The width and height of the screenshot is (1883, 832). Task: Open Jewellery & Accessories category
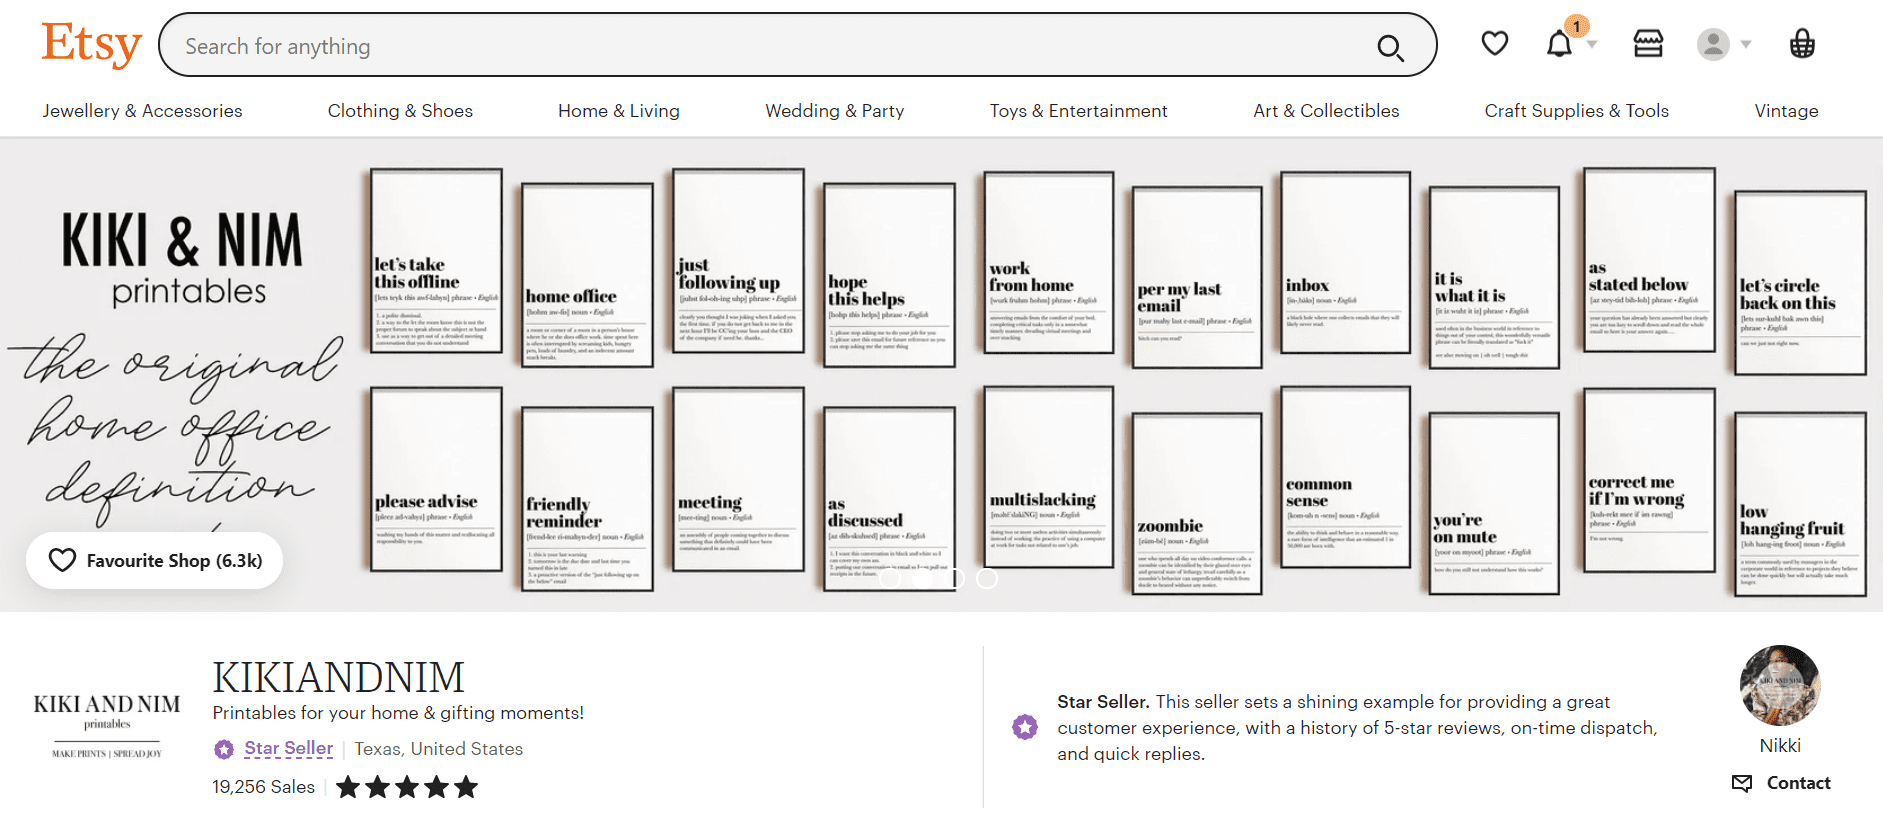pos(142,111)
